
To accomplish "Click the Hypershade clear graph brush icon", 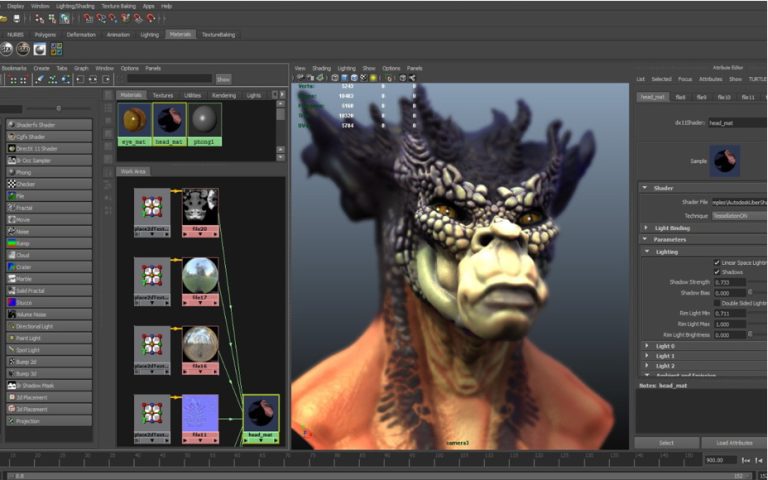I will click(x=40, y=79).
